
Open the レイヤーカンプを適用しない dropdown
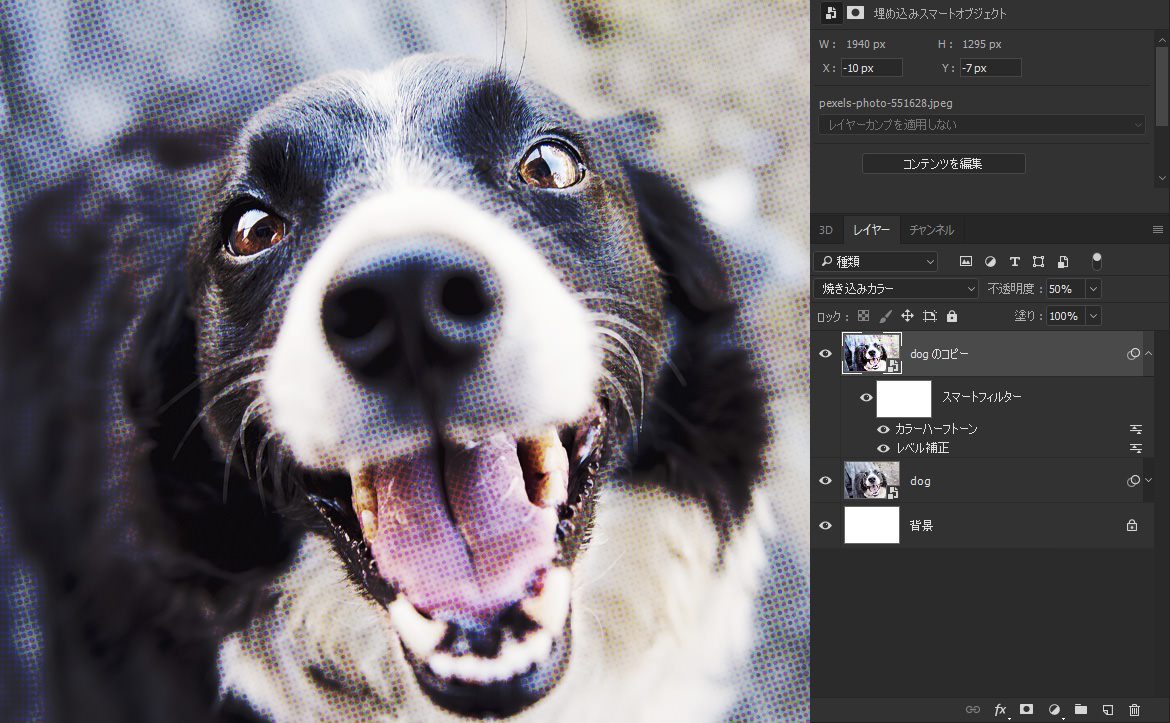coord(981,125)
